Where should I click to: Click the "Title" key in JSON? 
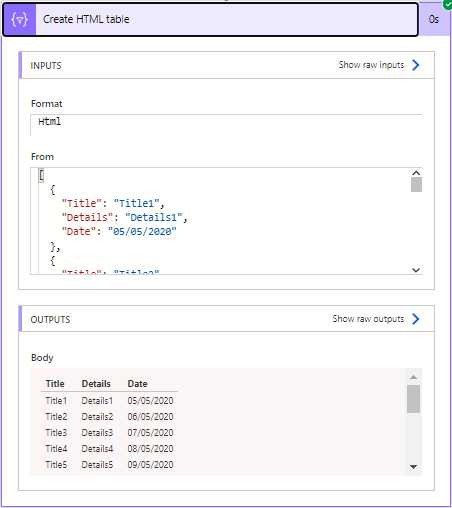(x=82, y=203)
